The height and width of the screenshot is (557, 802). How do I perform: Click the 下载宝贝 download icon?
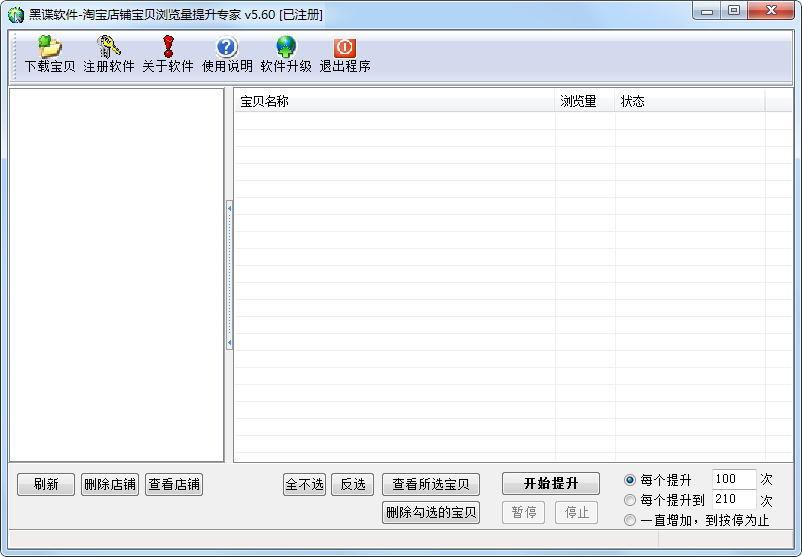(x=49, y=47)
